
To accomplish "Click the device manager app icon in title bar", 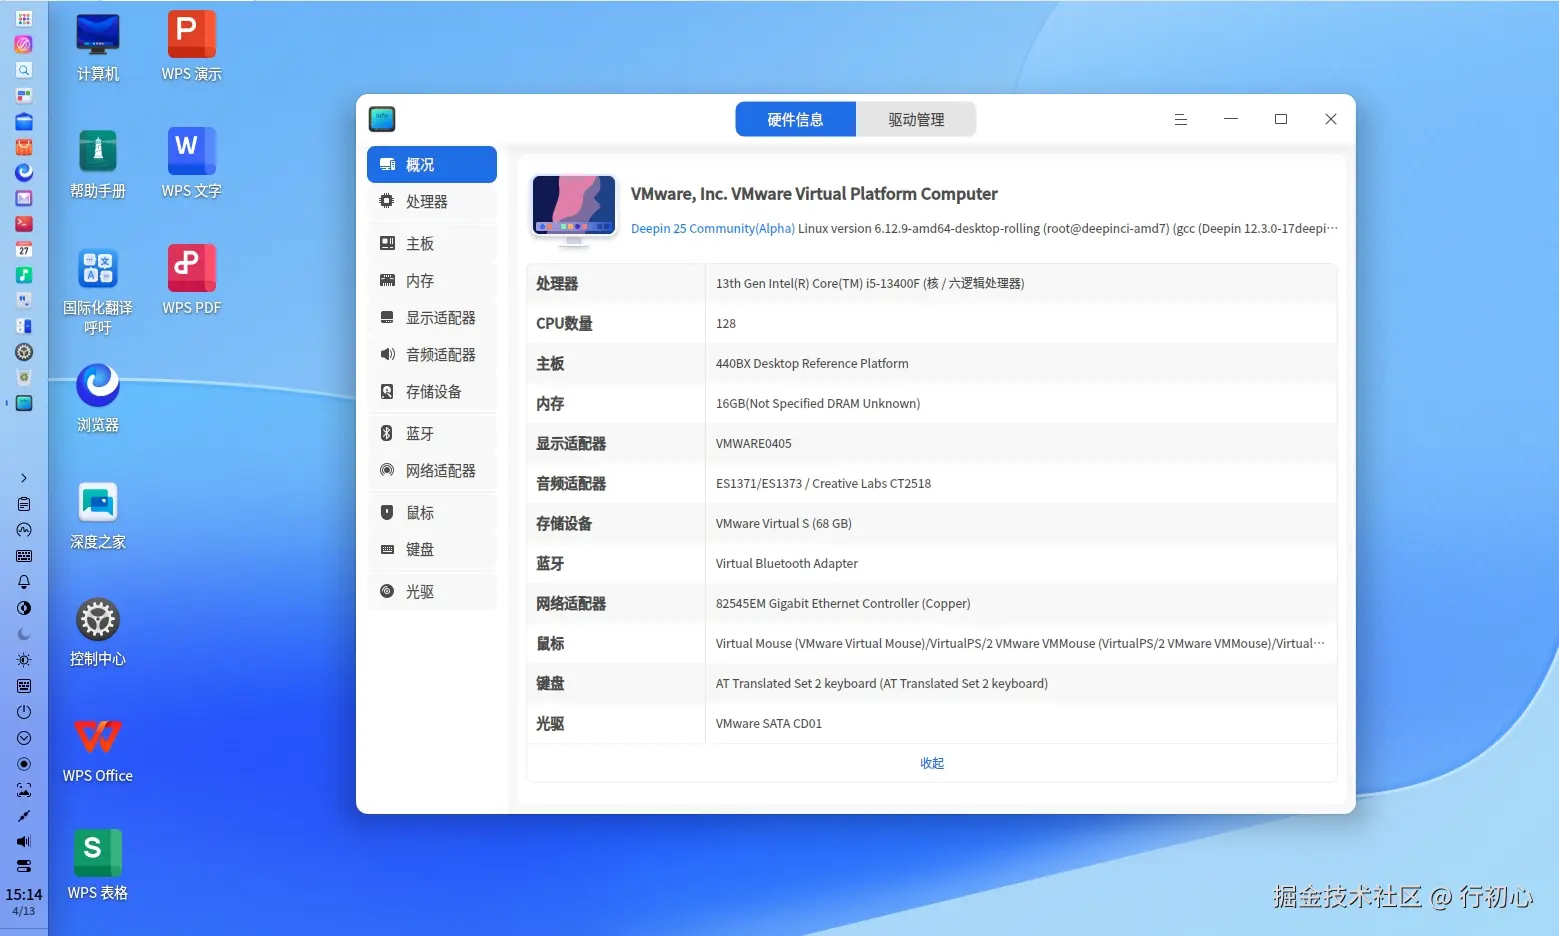I will coord(382,119).
